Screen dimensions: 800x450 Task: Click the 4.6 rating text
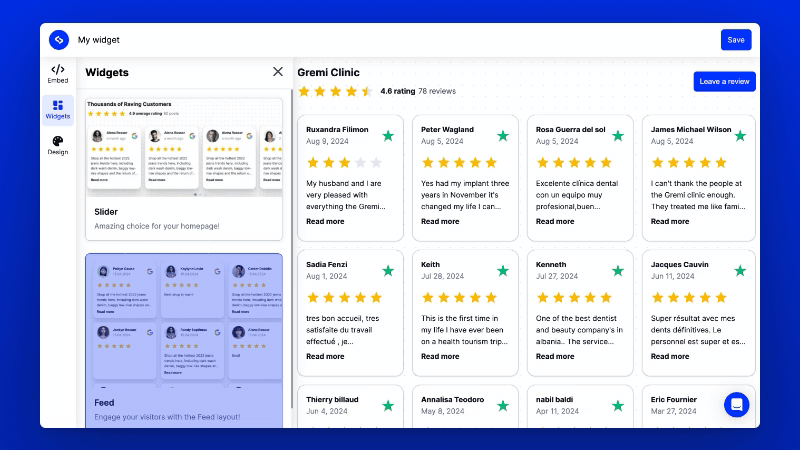[x=398, y=91]
